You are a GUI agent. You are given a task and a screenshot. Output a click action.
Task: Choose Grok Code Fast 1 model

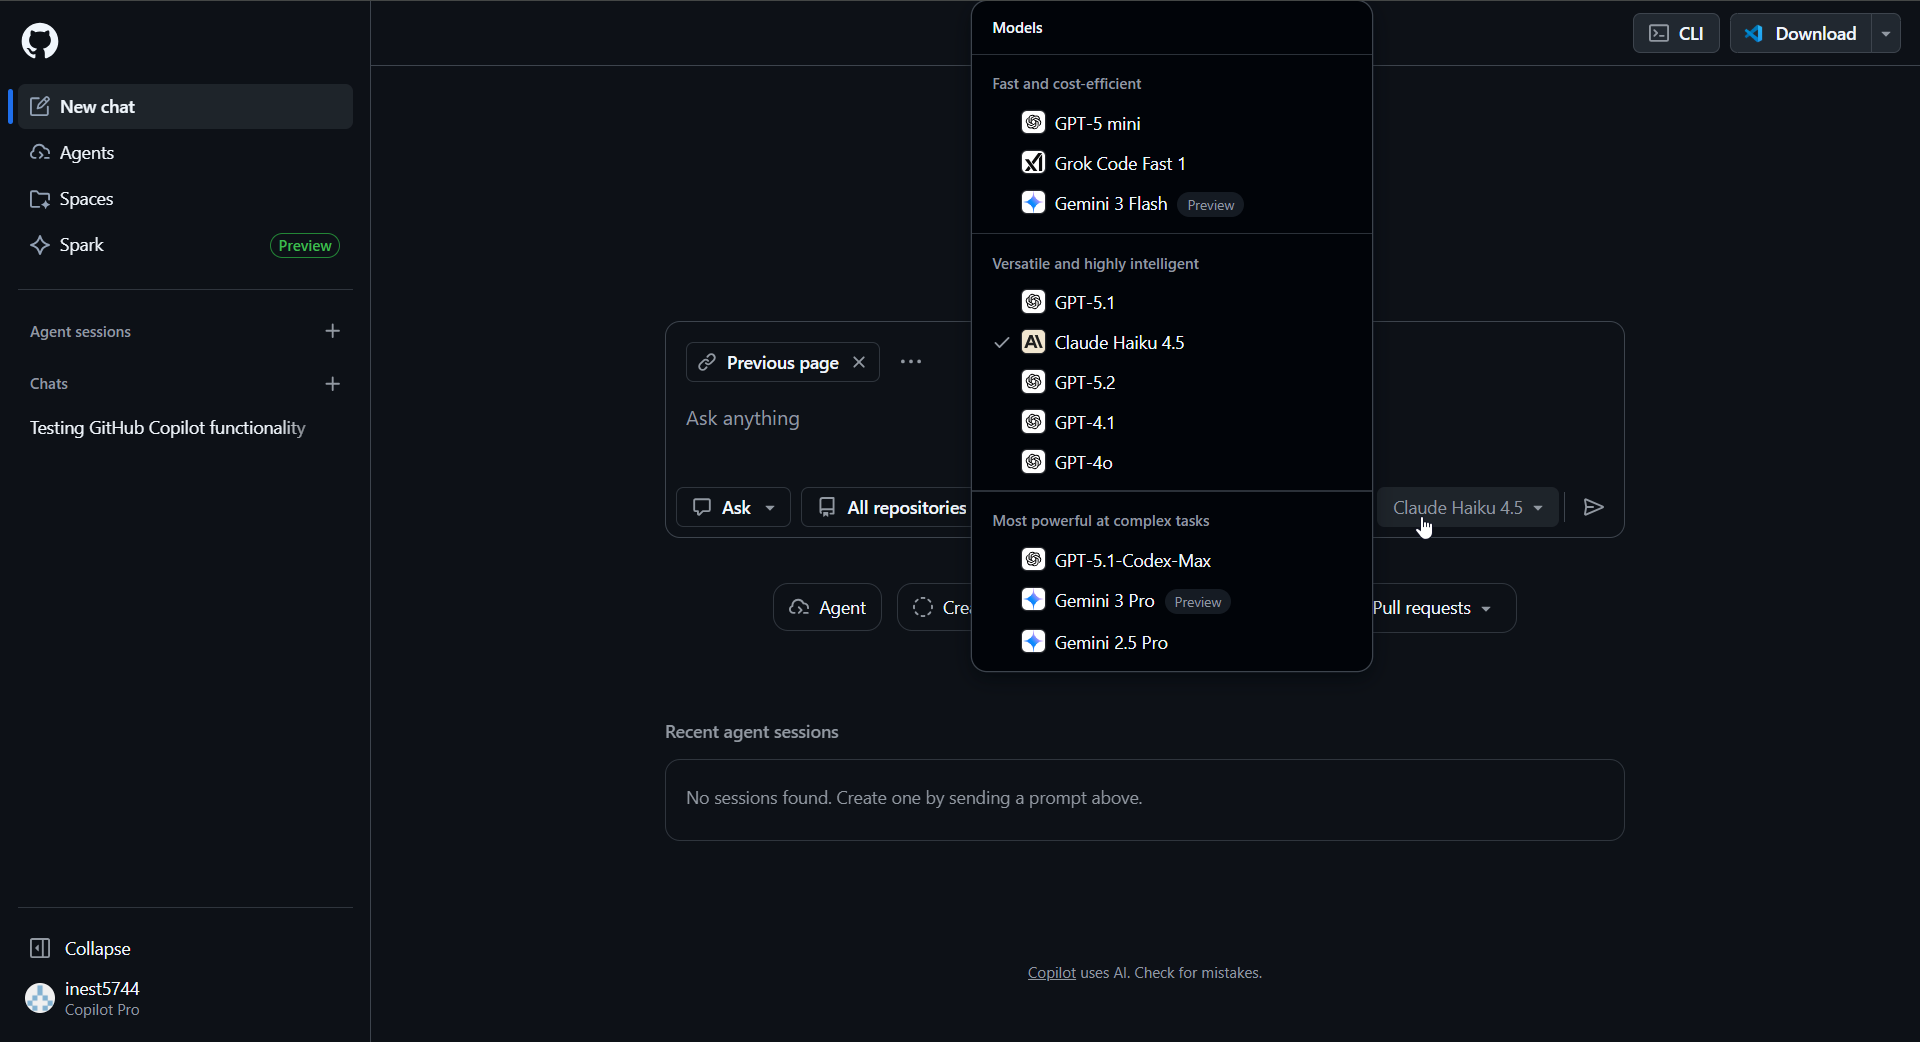coord(1119,163)
